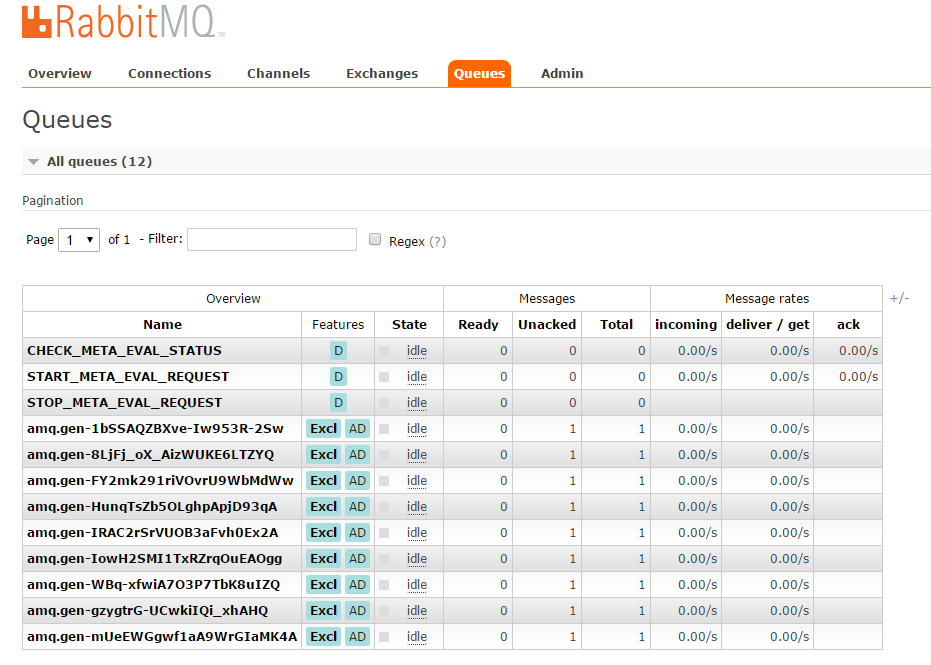This screenshot has width=931, height=665.
Task: Open queue amq.gen-IowH2SMI1TxRZrqOuEAOgg
Action: [x=154, y=559]
